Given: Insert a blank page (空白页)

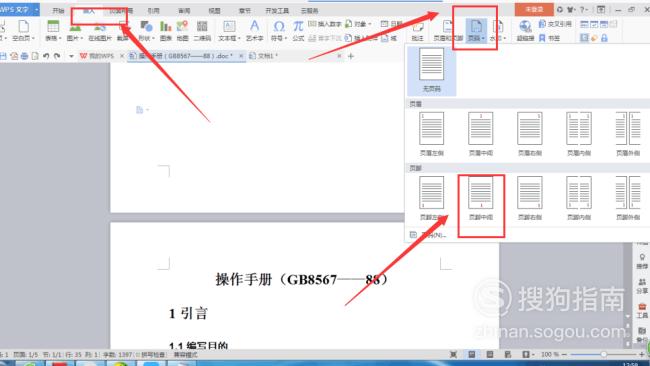Looking at the screenshot, I should point(23,30).
